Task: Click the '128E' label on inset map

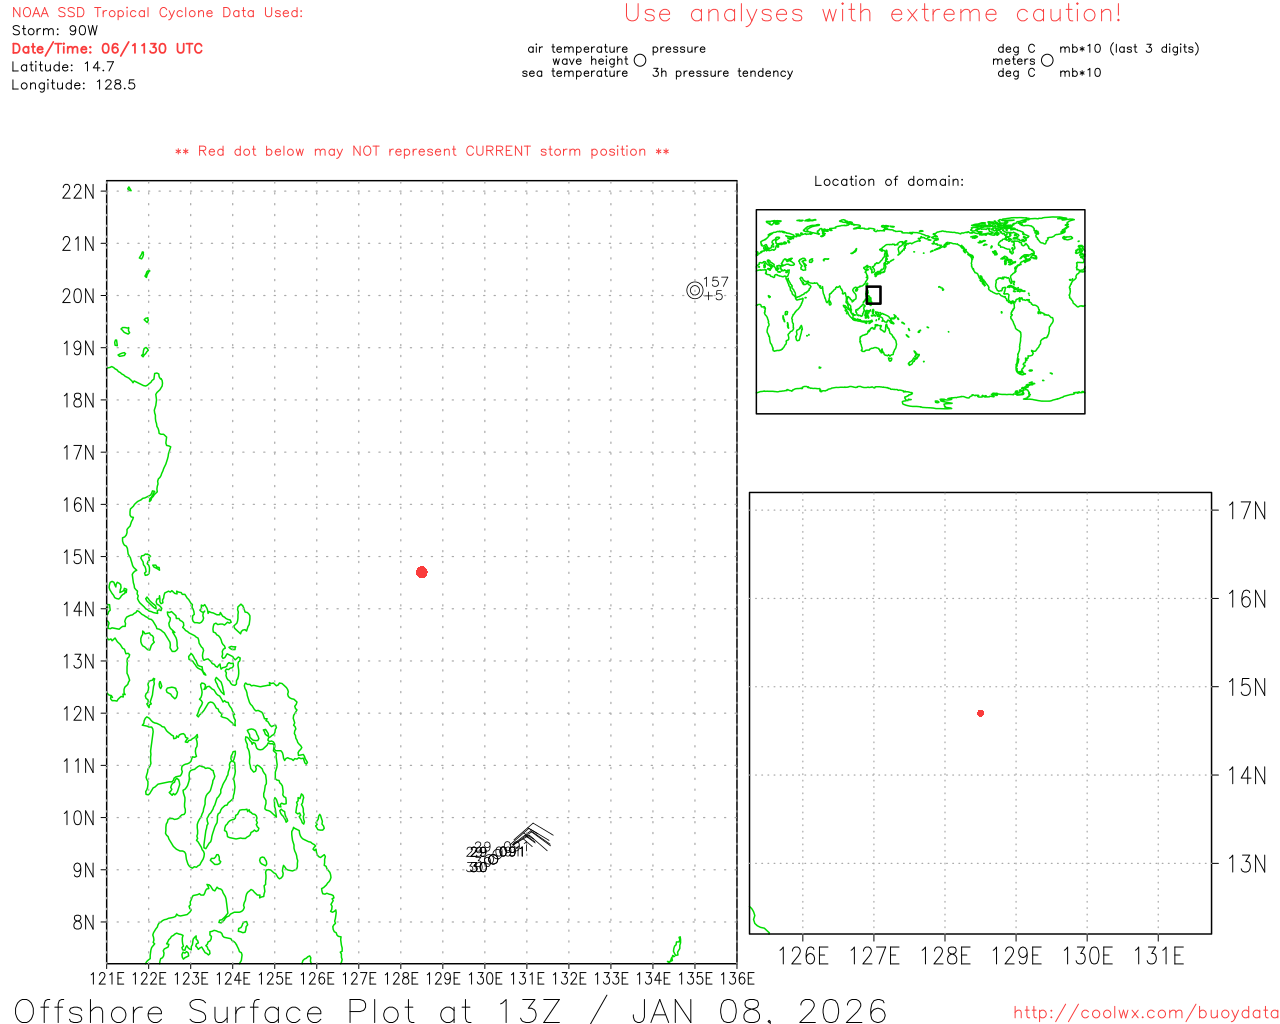Action: click(x=945, y=957)
